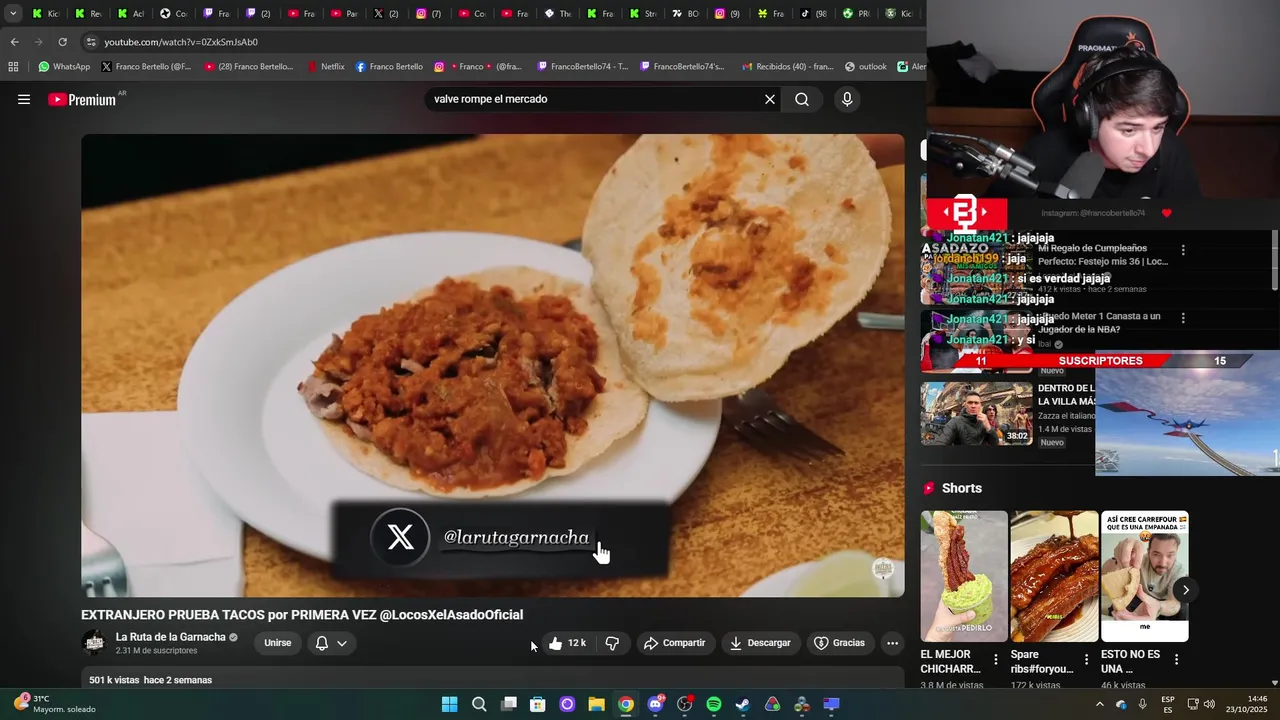The width and height of the screenshot is (1280, 720).
Task: Toggle microphone icon in system tray
Action: pos(1142,704)
